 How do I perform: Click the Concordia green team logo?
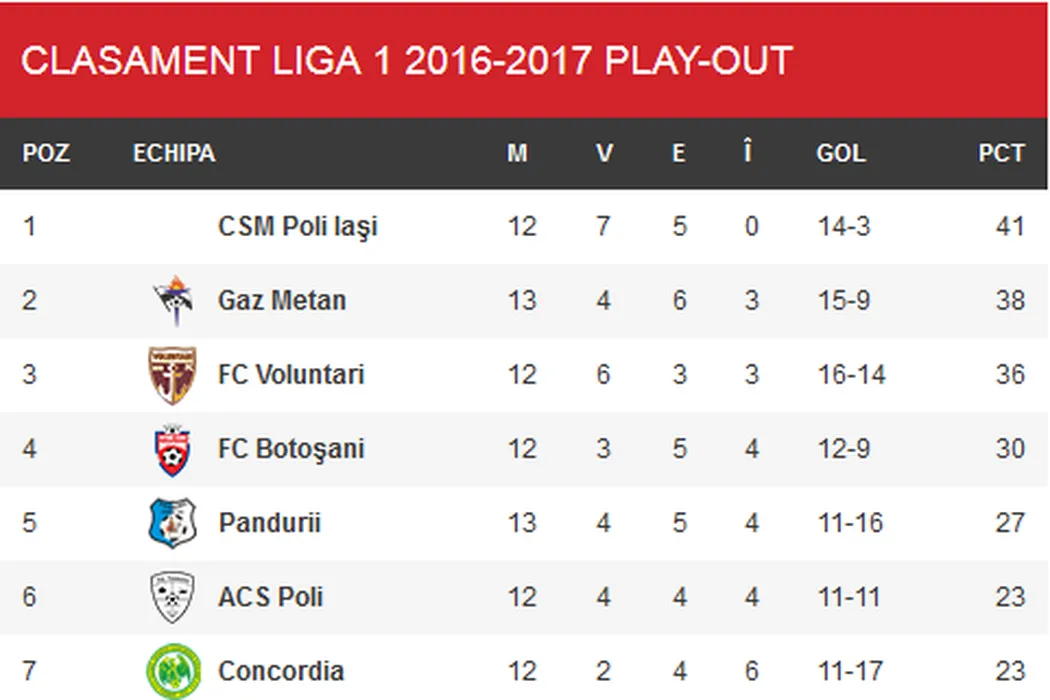[173, 670]
